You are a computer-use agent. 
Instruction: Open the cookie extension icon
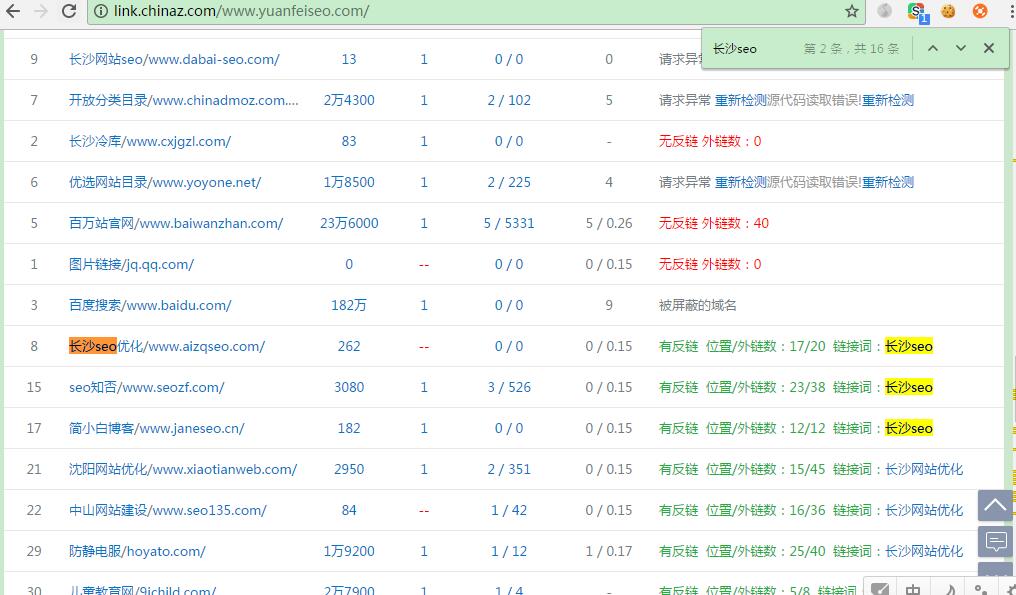pos(948,11)
